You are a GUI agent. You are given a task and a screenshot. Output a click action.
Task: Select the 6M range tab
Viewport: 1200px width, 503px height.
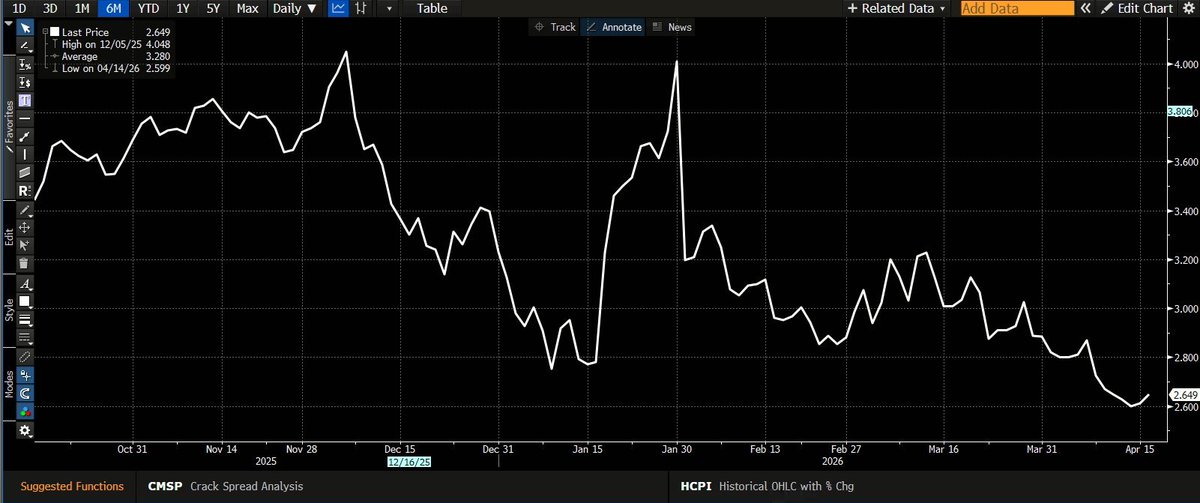(x=114, y=8)
